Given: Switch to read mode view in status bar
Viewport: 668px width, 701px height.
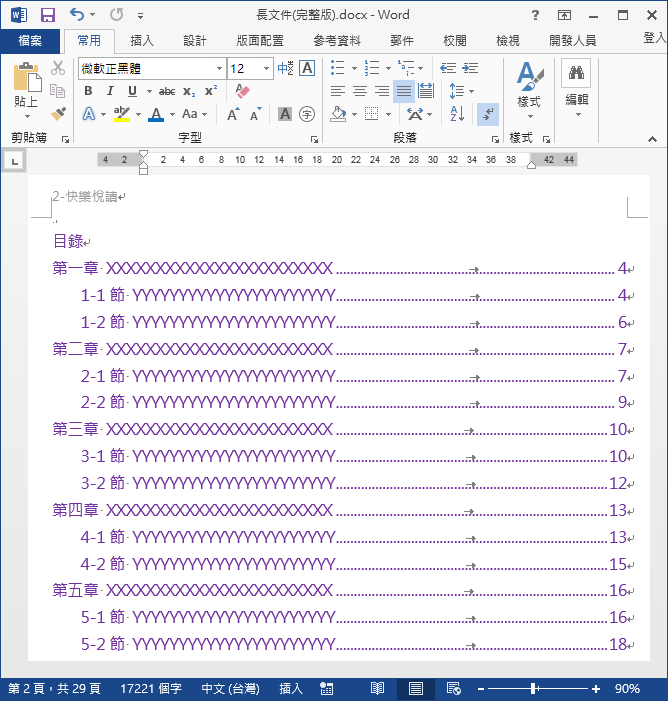Looking at the screenshot, I should coord(377,688).
